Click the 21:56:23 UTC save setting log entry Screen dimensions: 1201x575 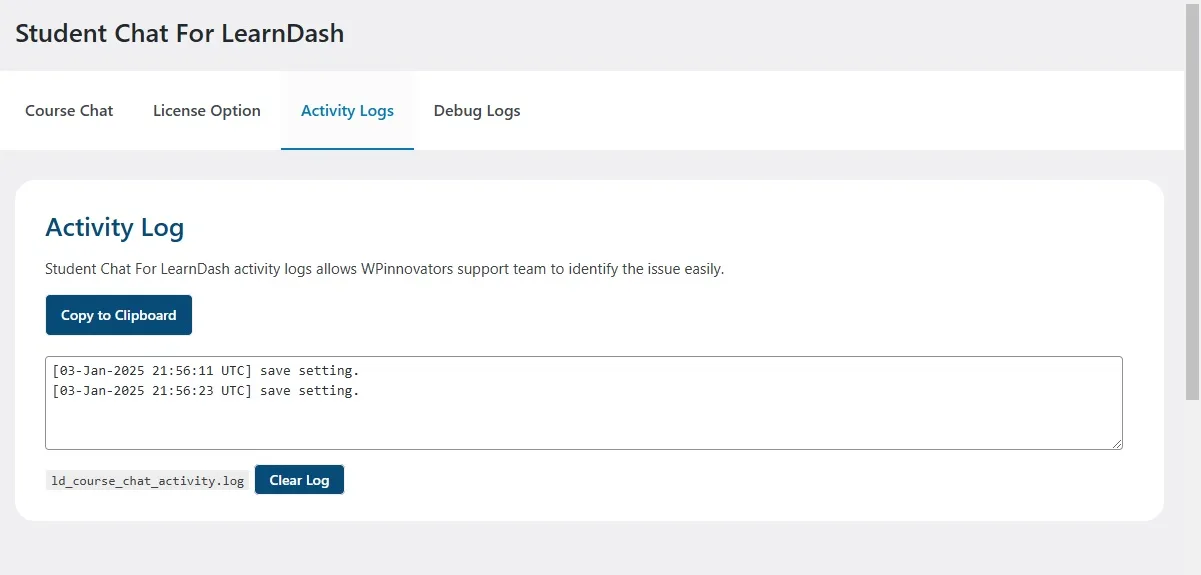click(x=206, y=391)
